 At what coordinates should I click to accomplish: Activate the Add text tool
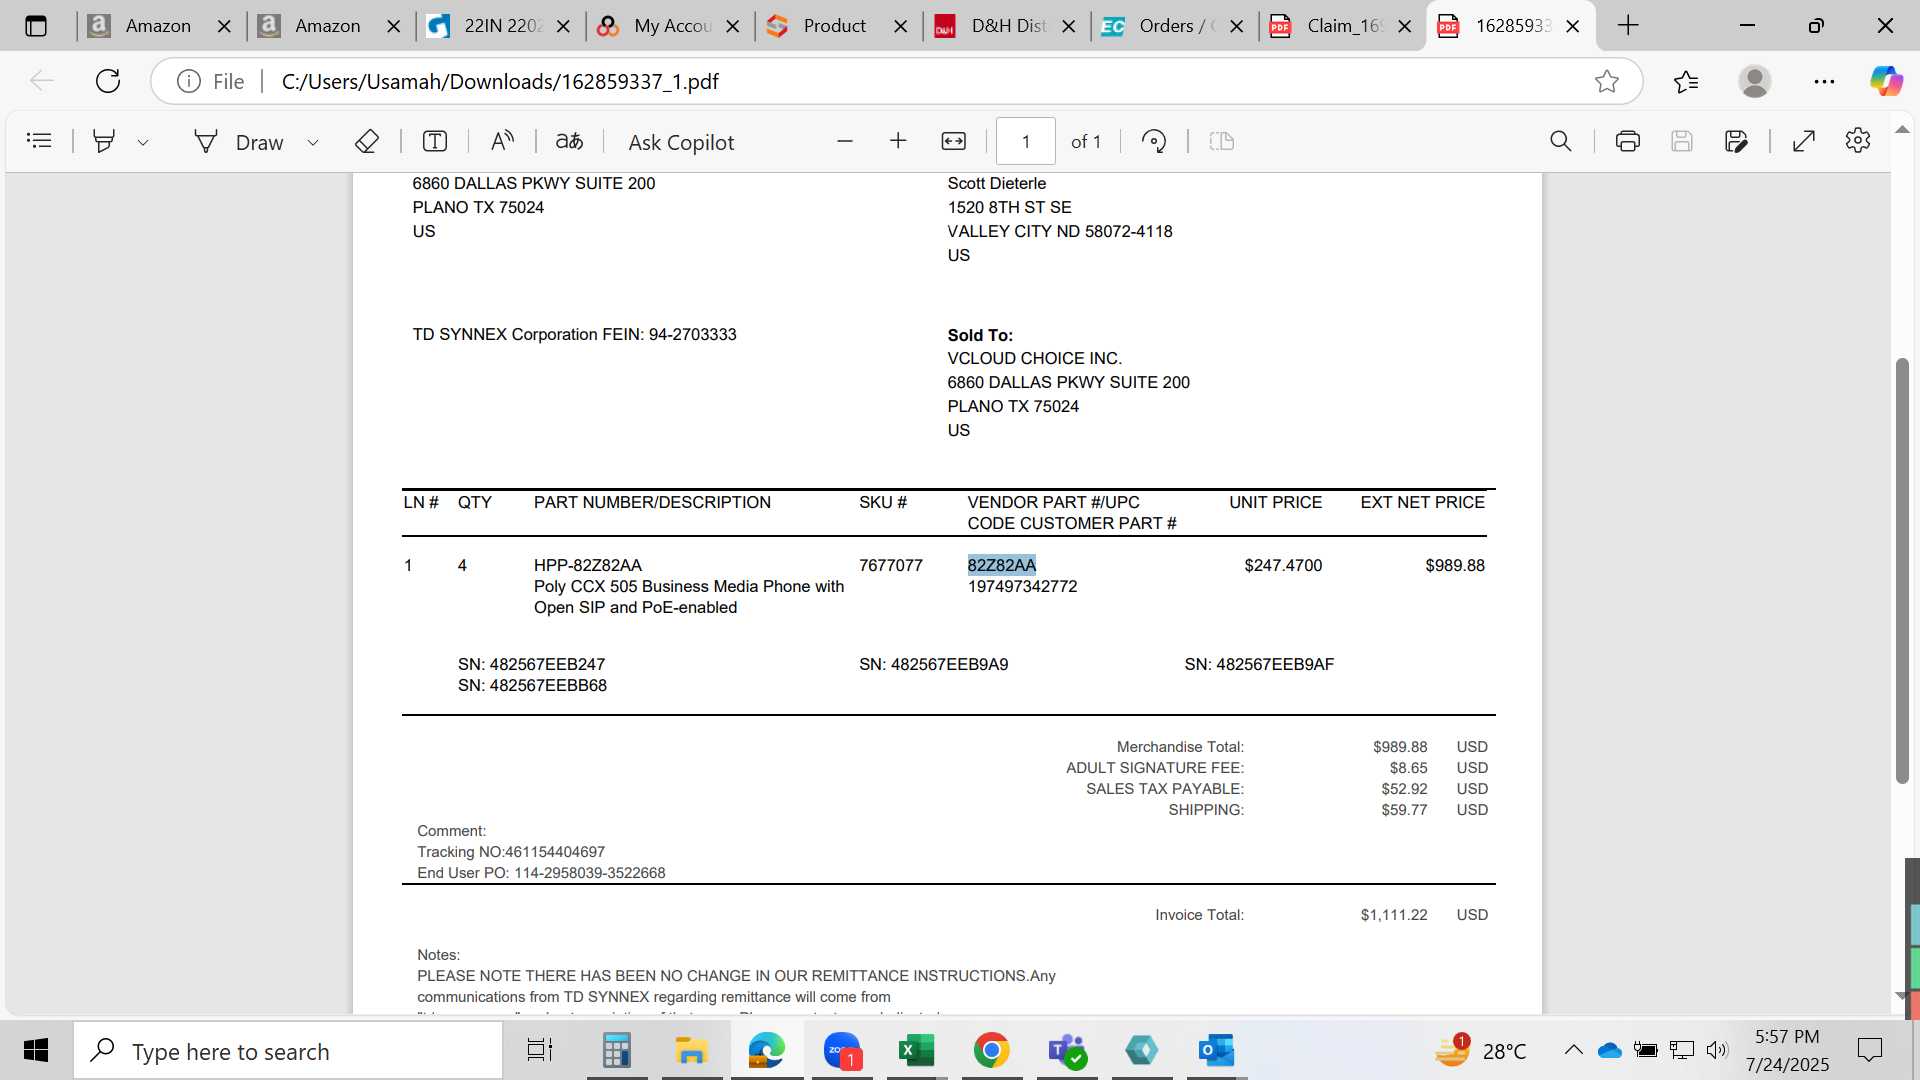coord(435,141)
